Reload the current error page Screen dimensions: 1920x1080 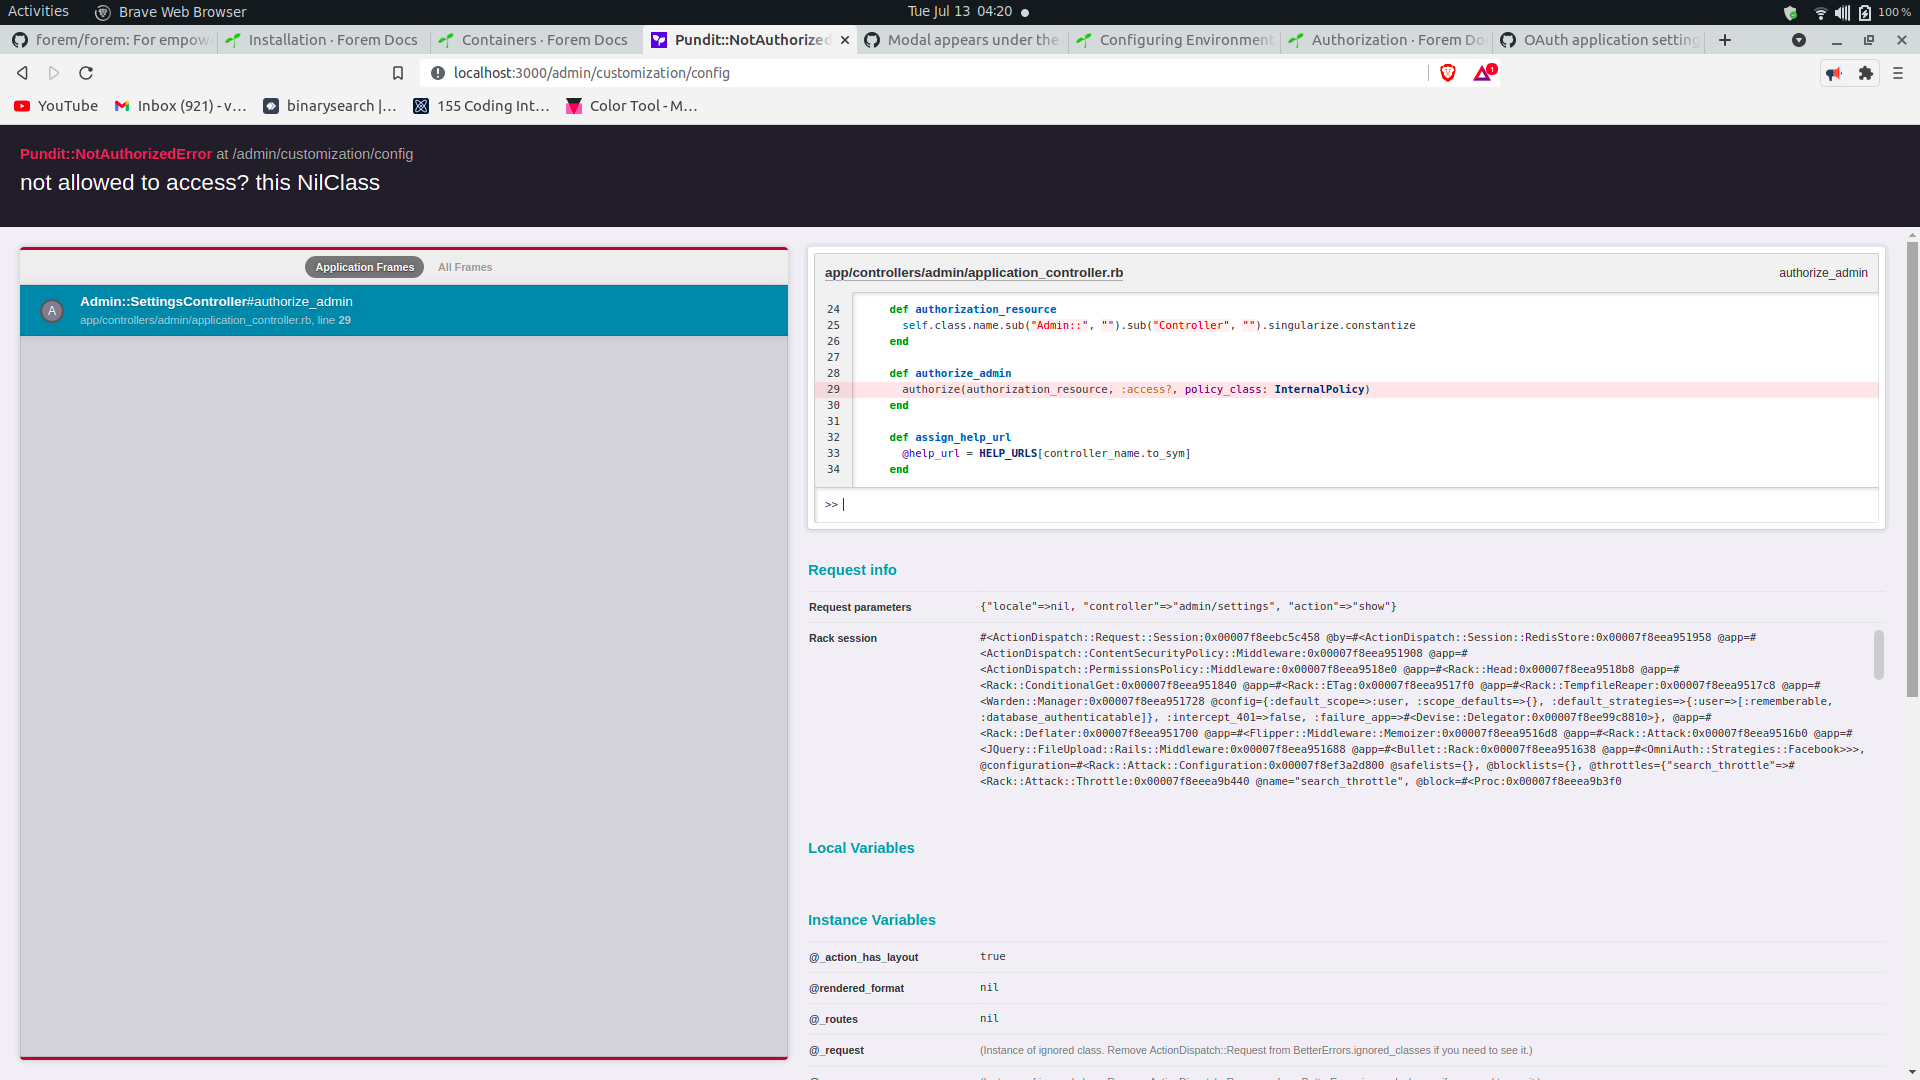tap(86, 72)
